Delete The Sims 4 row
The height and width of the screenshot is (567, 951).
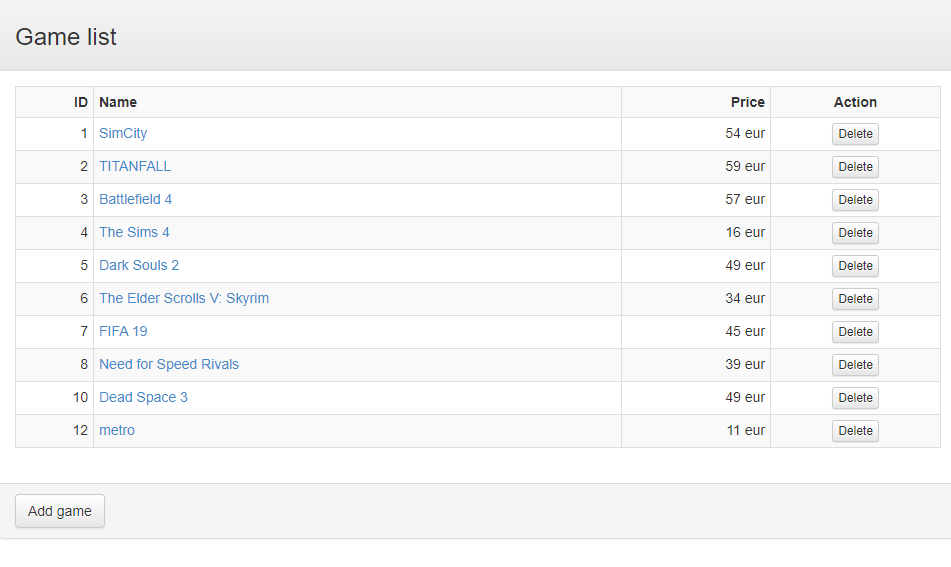[855, 233]
